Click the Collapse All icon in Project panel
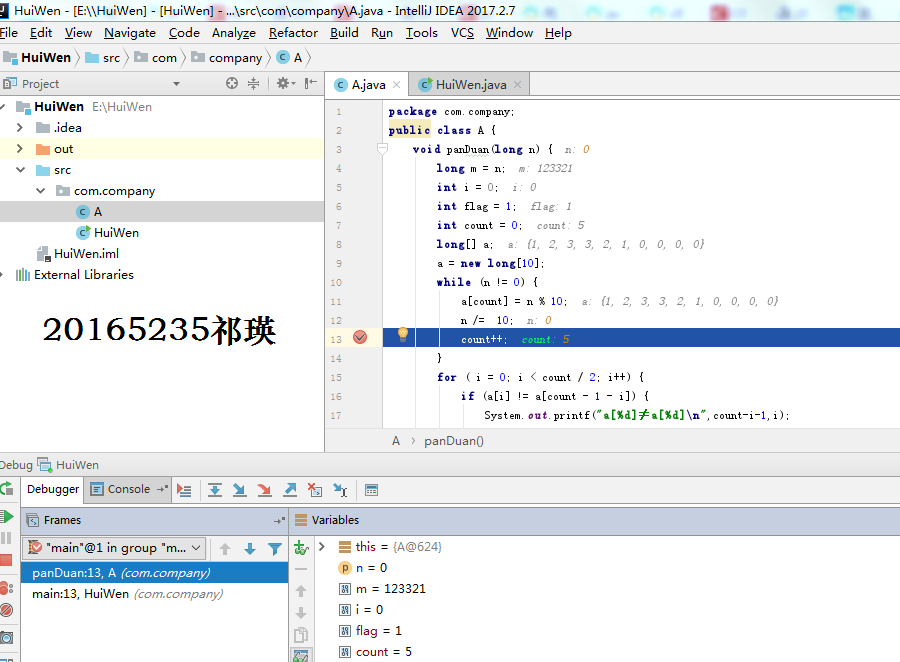The height and width of the screenshot is (662, 900). click(254, 83)
